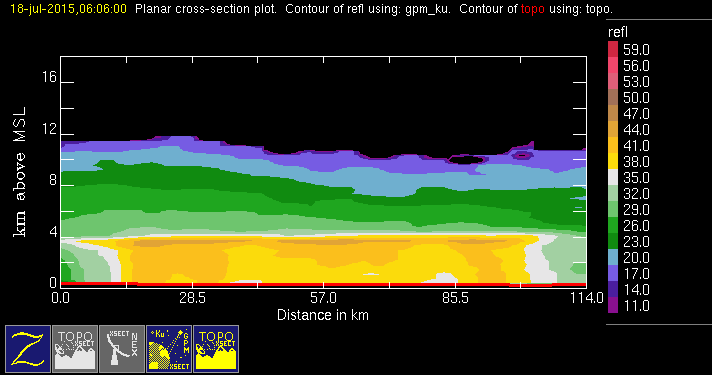Click the 'Distance in km' axis label
The image size is (712, 375).
[323, 315]
